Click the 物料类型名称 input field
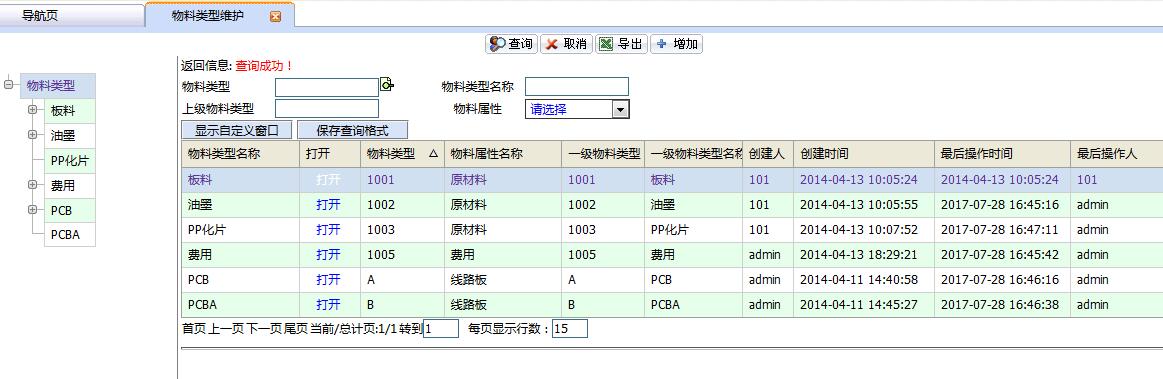Screen dimensions: 1163x379 pos(577,87)
